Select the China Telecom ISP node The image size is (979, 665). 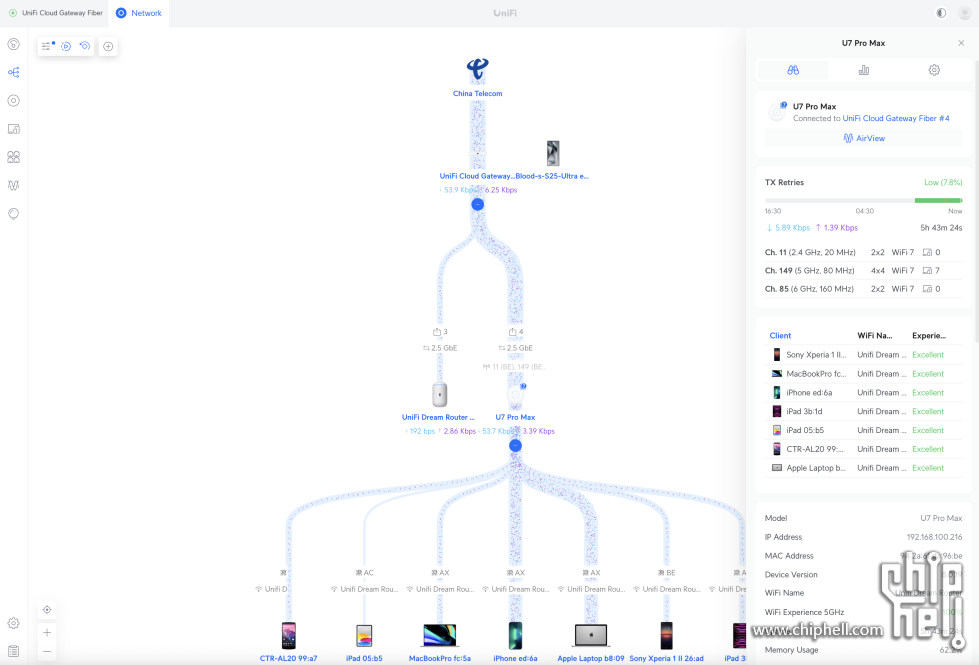pyautogui.click(x=478, y=77)
